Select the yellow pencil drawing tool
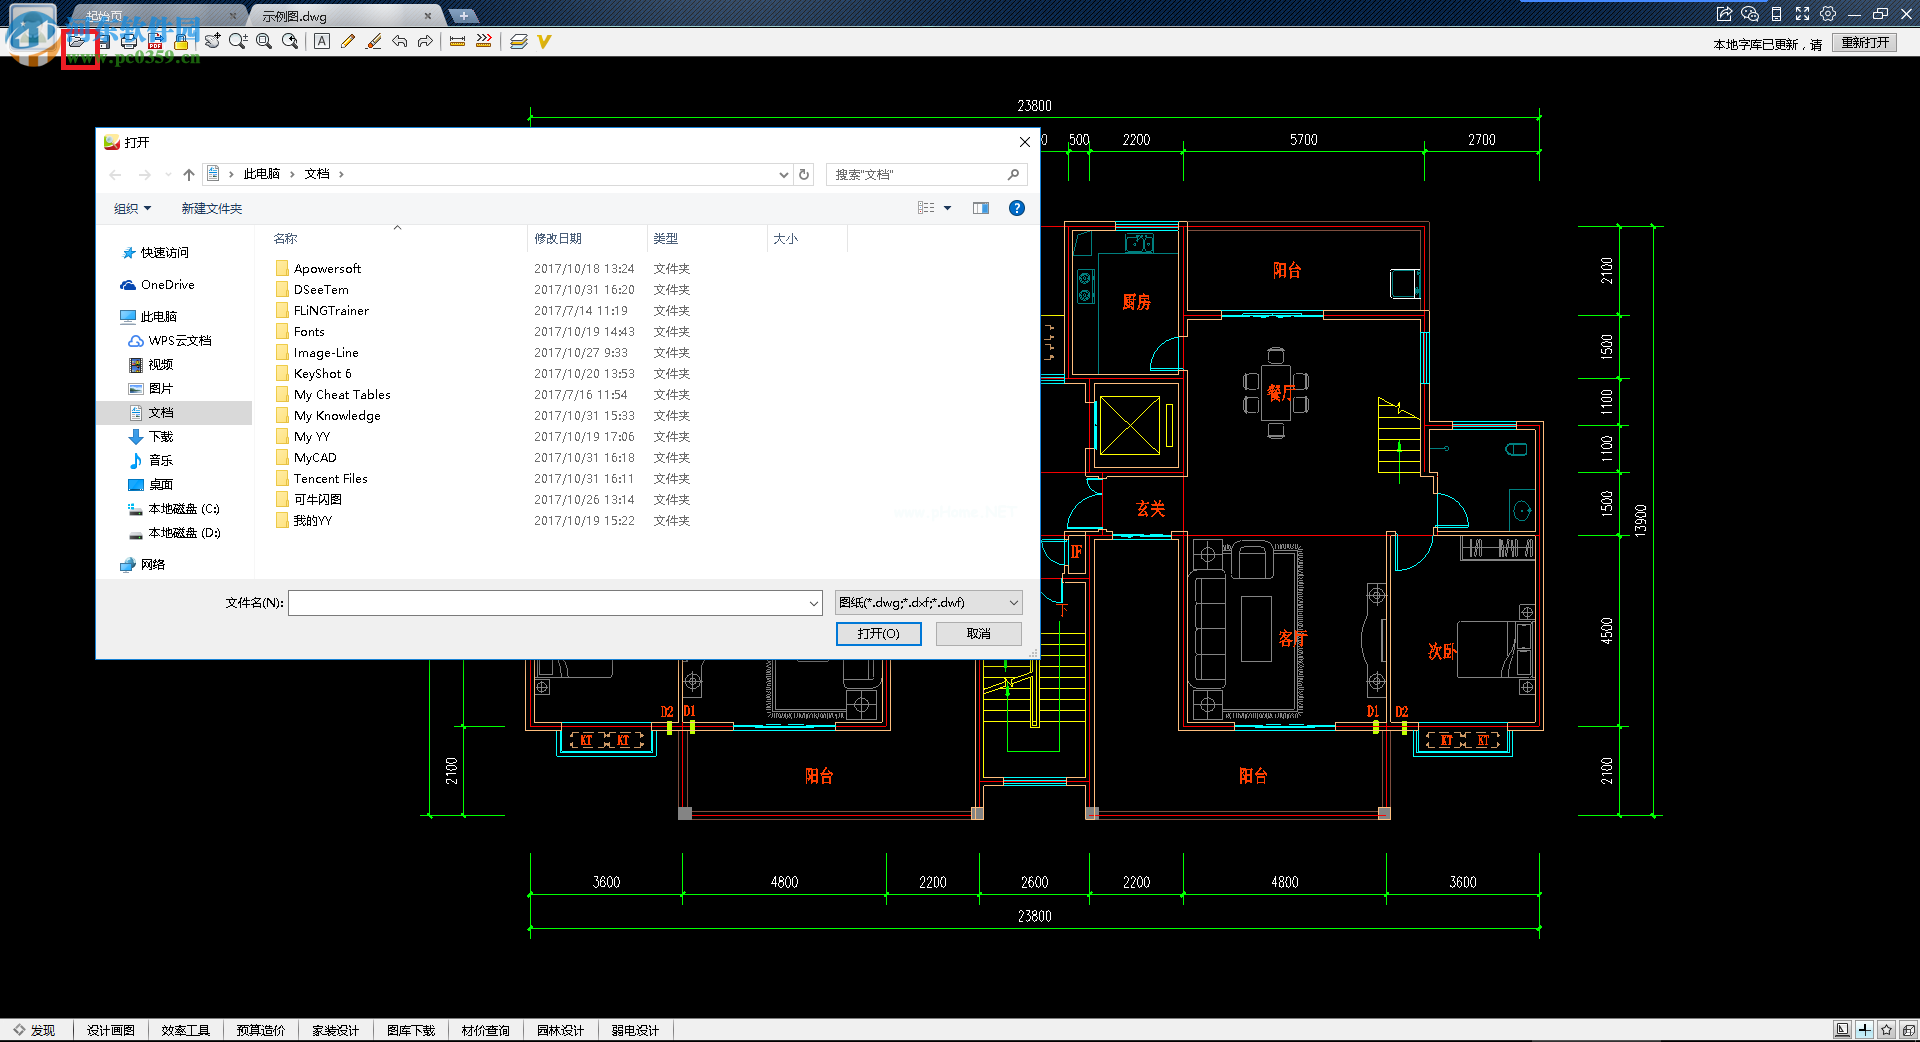 (x=347, y=41)
